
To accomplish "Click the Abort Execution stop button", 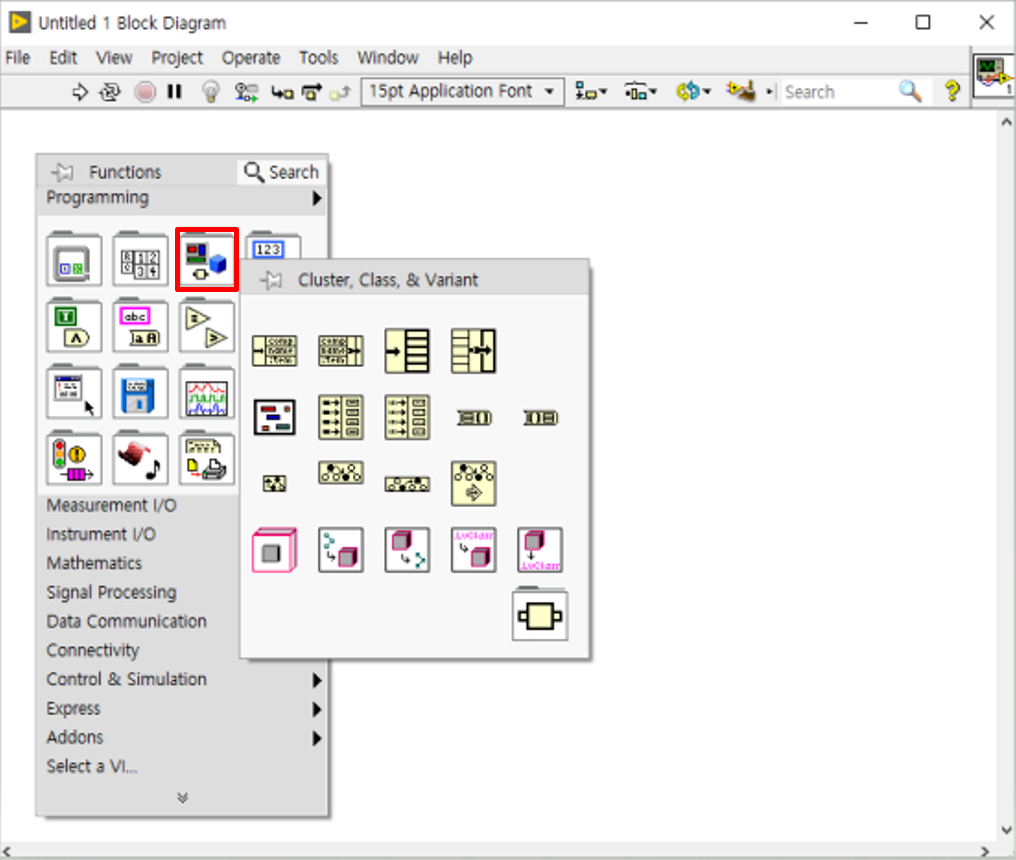I will click(145, 92).
